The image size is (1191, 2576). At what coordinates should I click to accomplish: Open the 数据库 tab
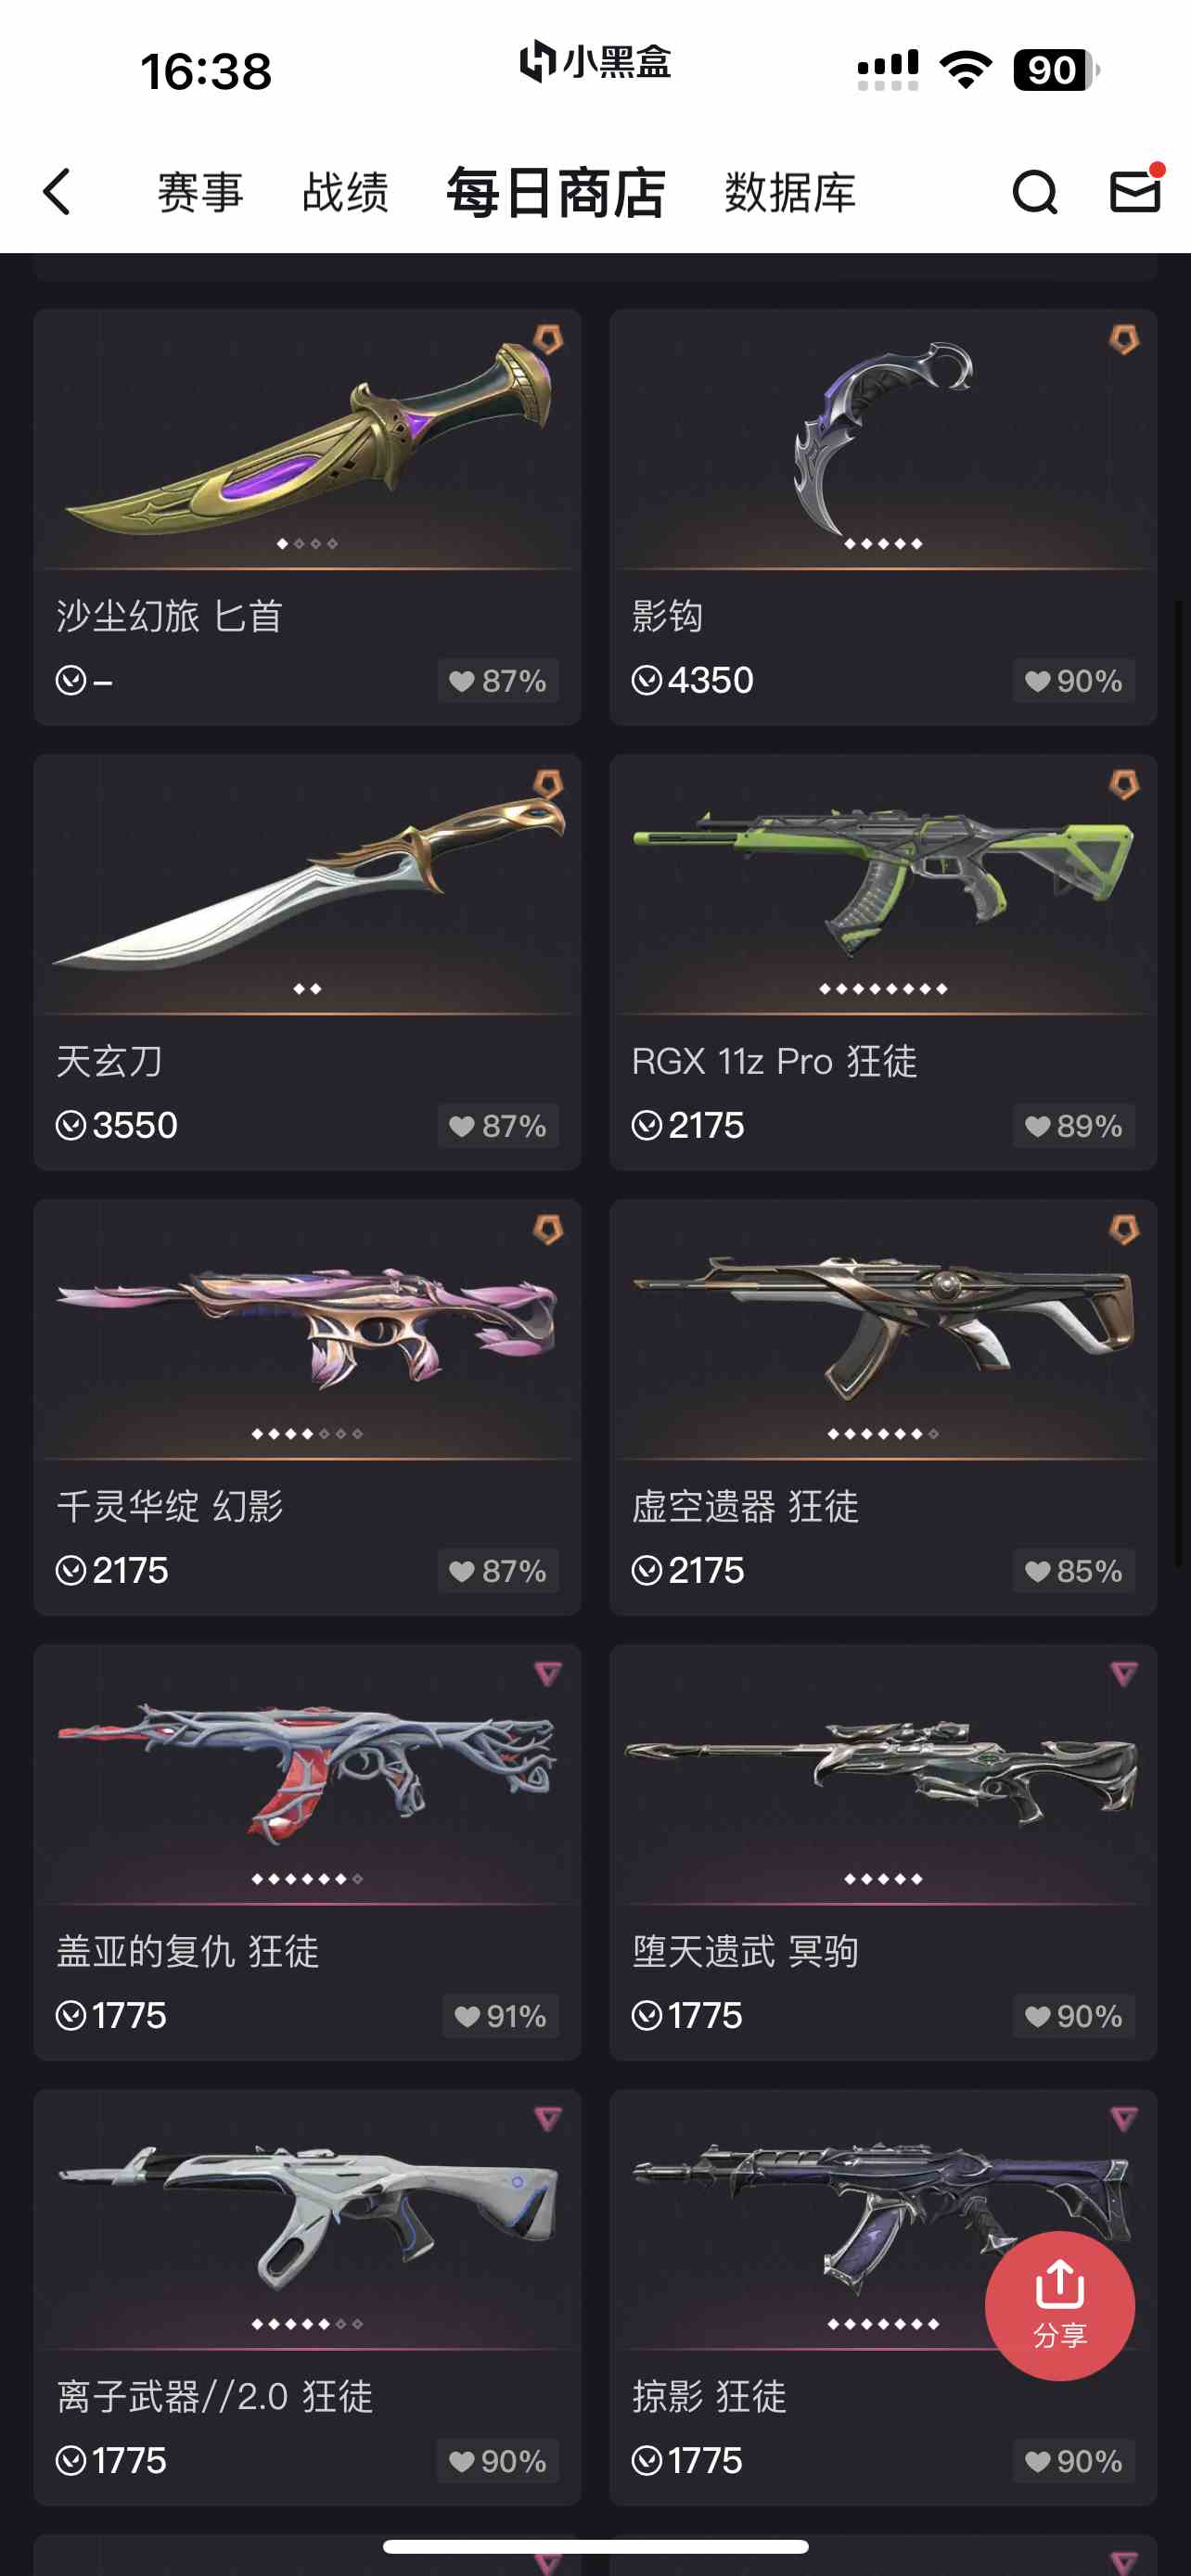pos(790,191)
